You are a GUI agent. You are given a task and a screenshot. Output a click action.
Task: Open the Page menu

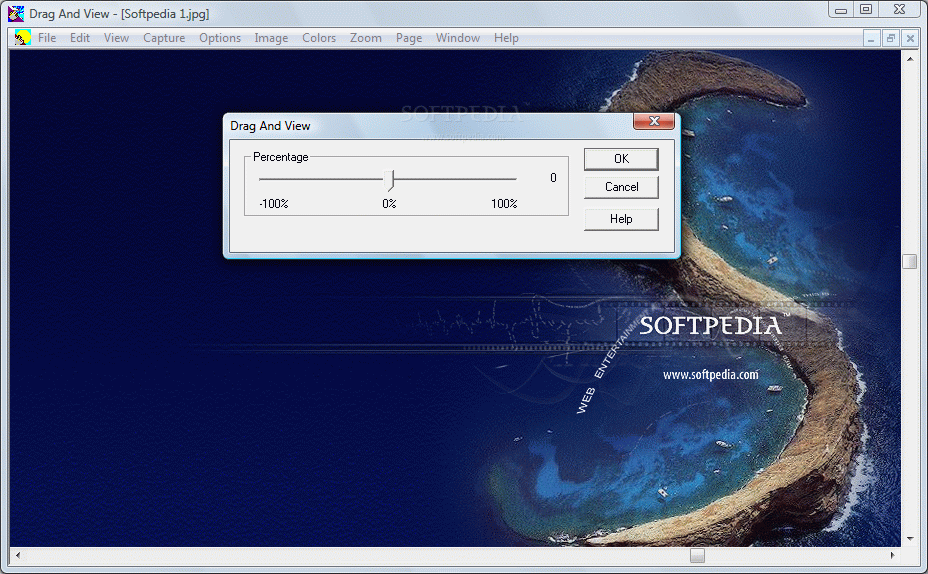(x=409, y=38)
